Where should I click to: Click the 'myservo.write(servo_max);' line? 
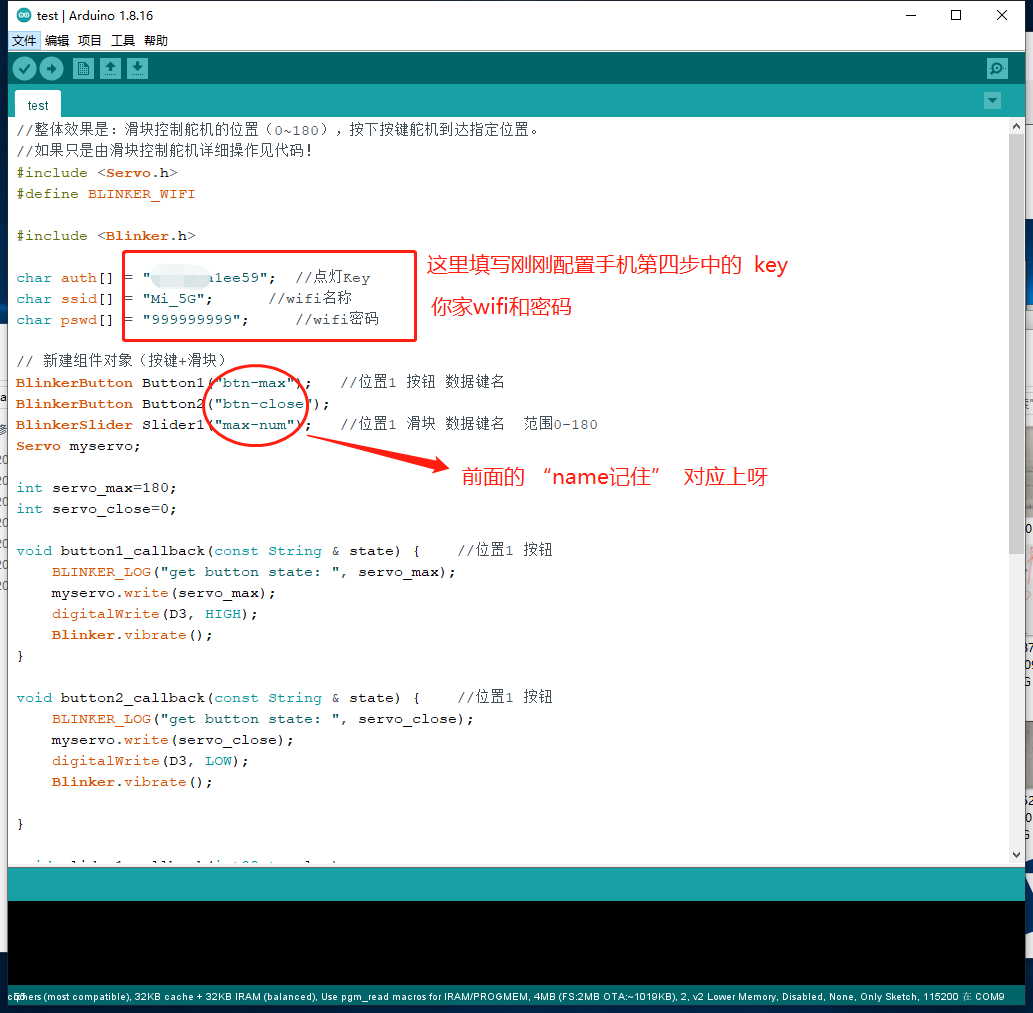163,593
